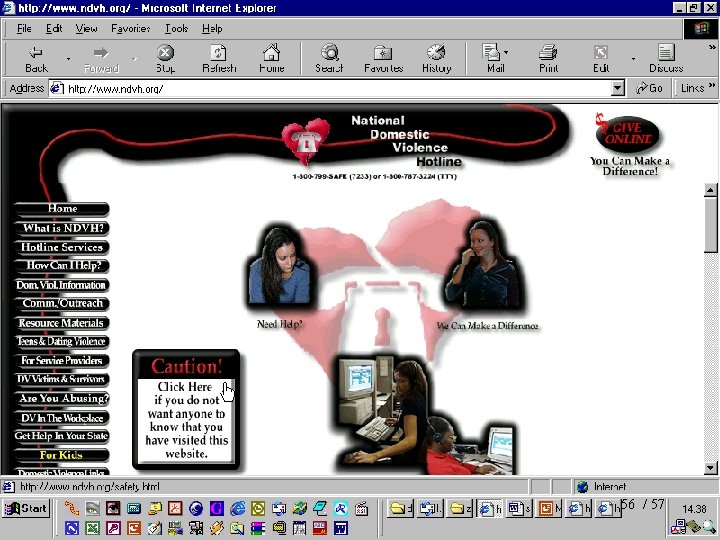This screenshot has height=540, width=720.
Task: Open Teens & Dating Violence
Action: (x=62, y=341)
